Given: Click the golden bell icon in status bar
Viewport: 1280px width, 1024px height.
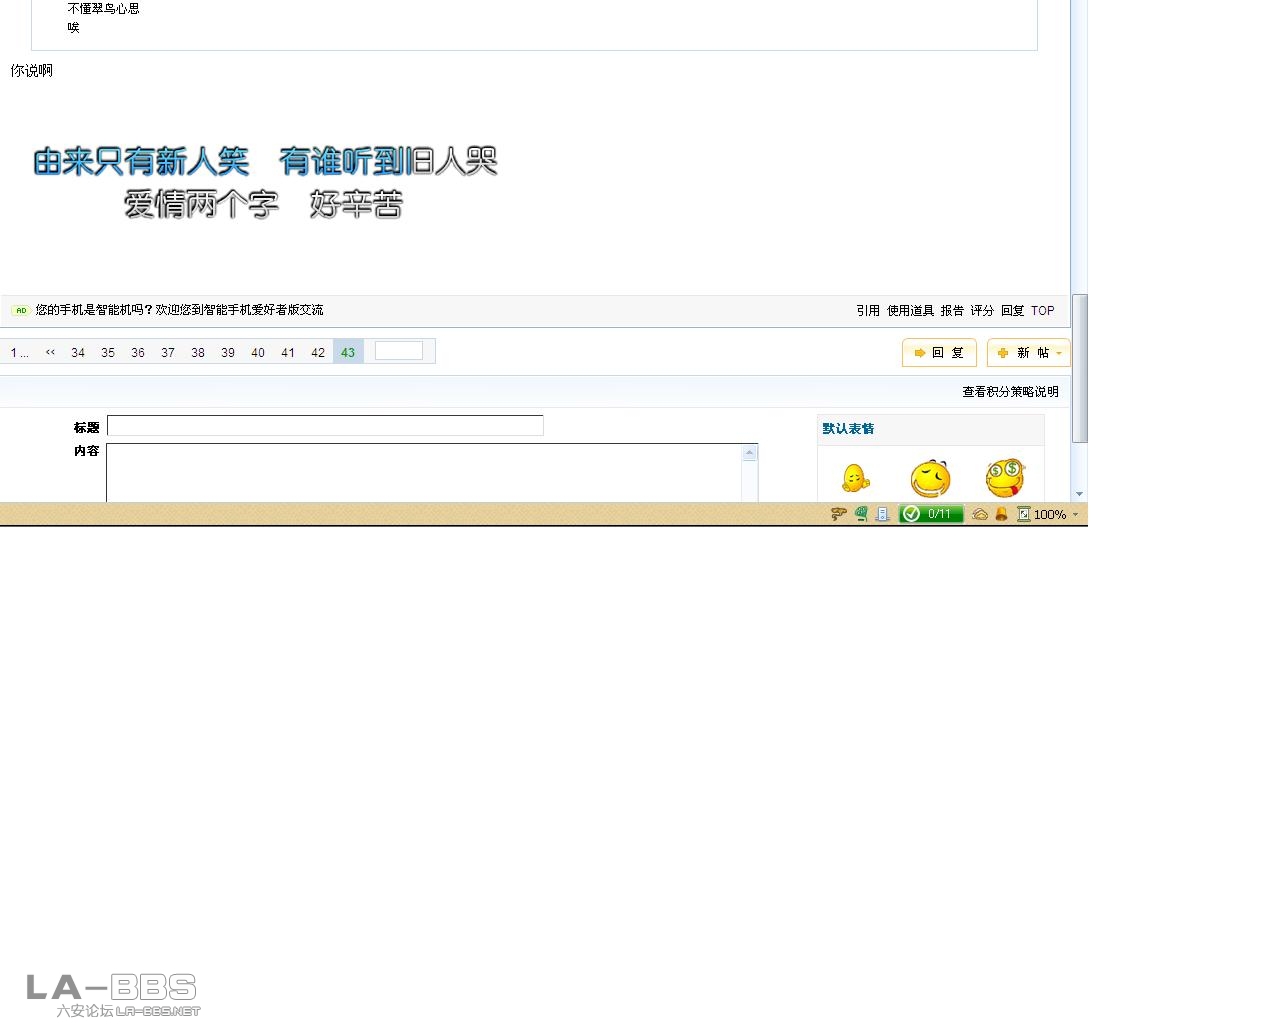Looking at the screenshot, I should click(1001, 514).
